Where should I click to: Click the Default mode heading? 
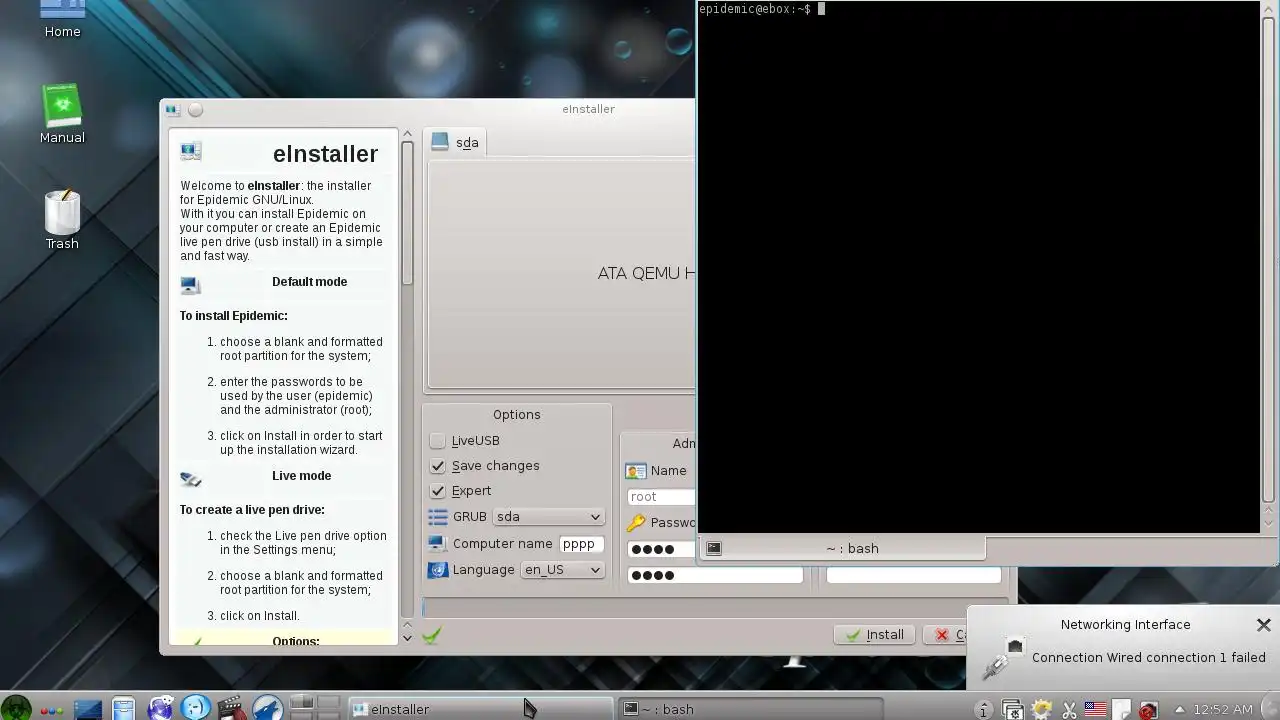pos(309,282)
